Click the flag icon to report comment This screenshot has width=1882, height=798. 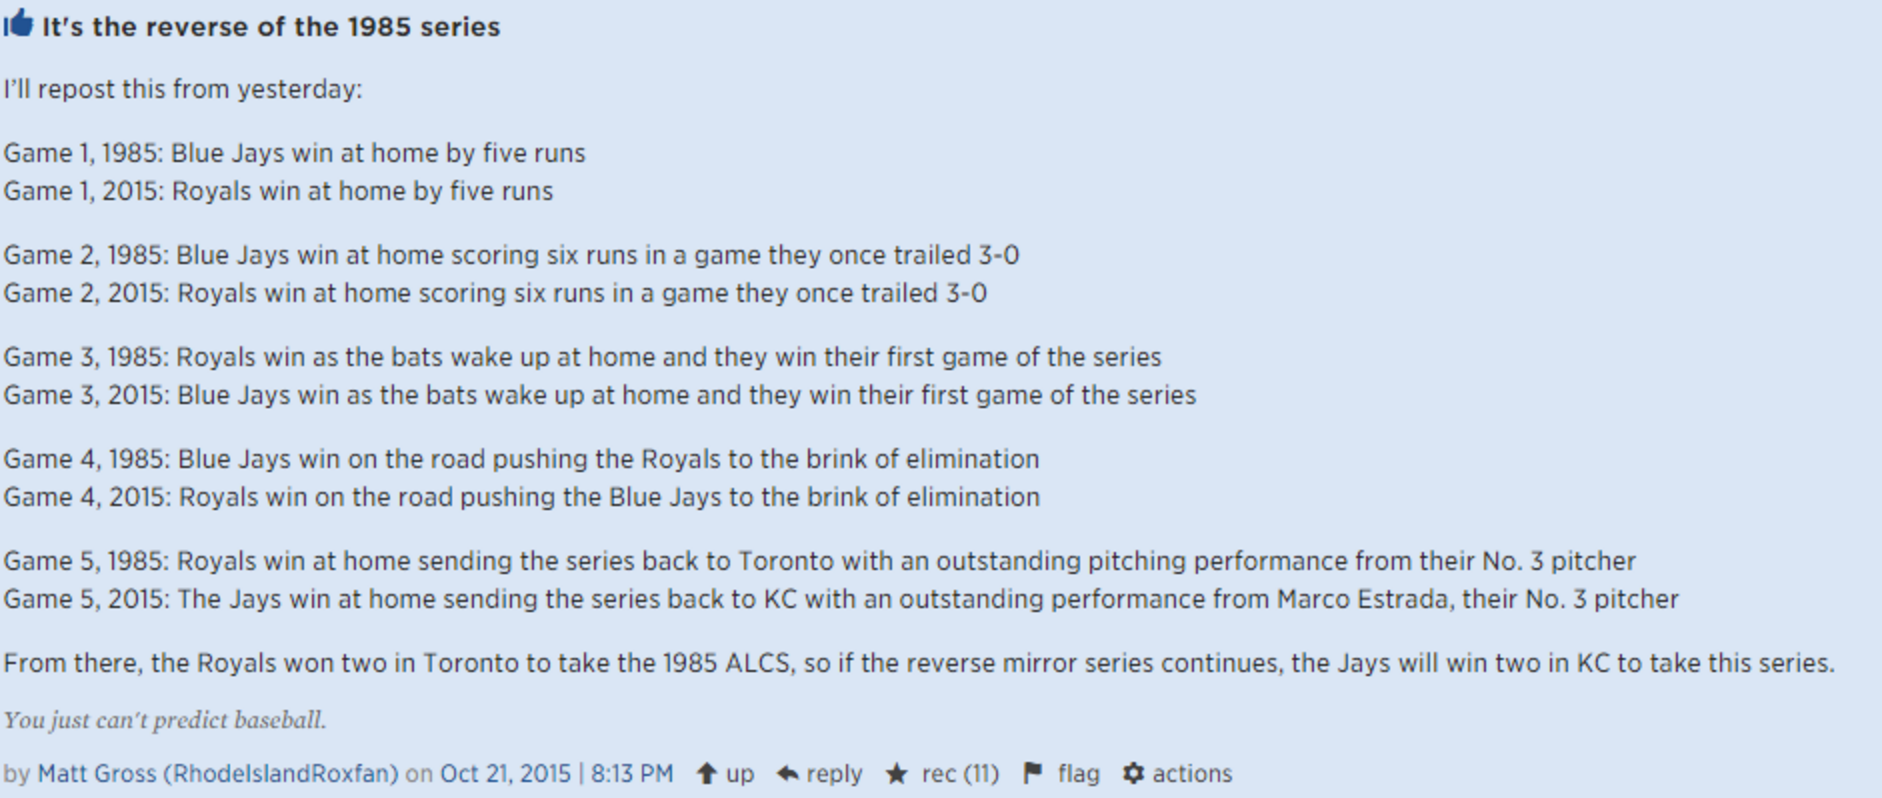(x=1033, y=773)
